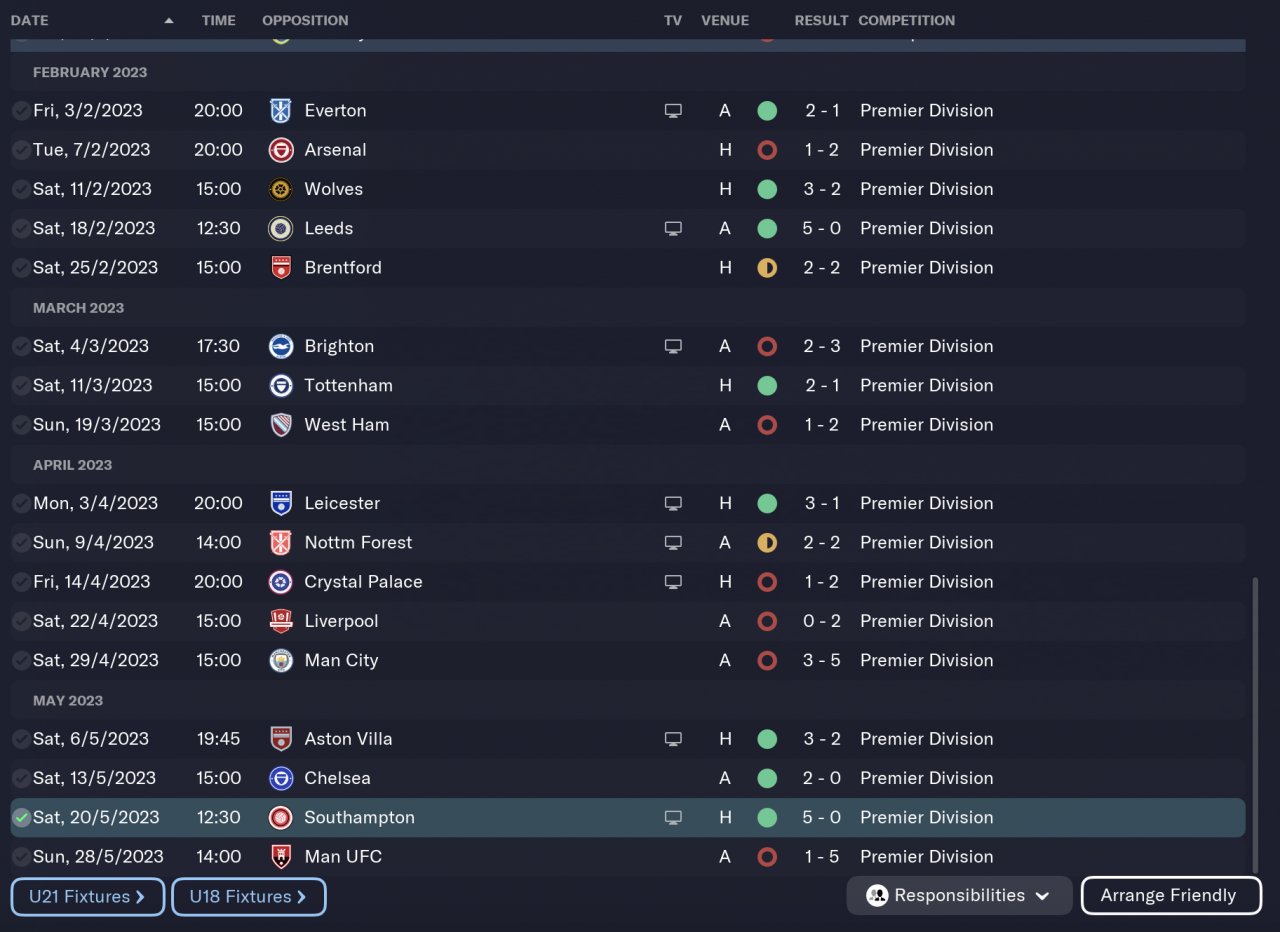The image size is (1280, 932).
Task: Click TV icon on Leeds fixture row
Action: (x=673, y=228)
